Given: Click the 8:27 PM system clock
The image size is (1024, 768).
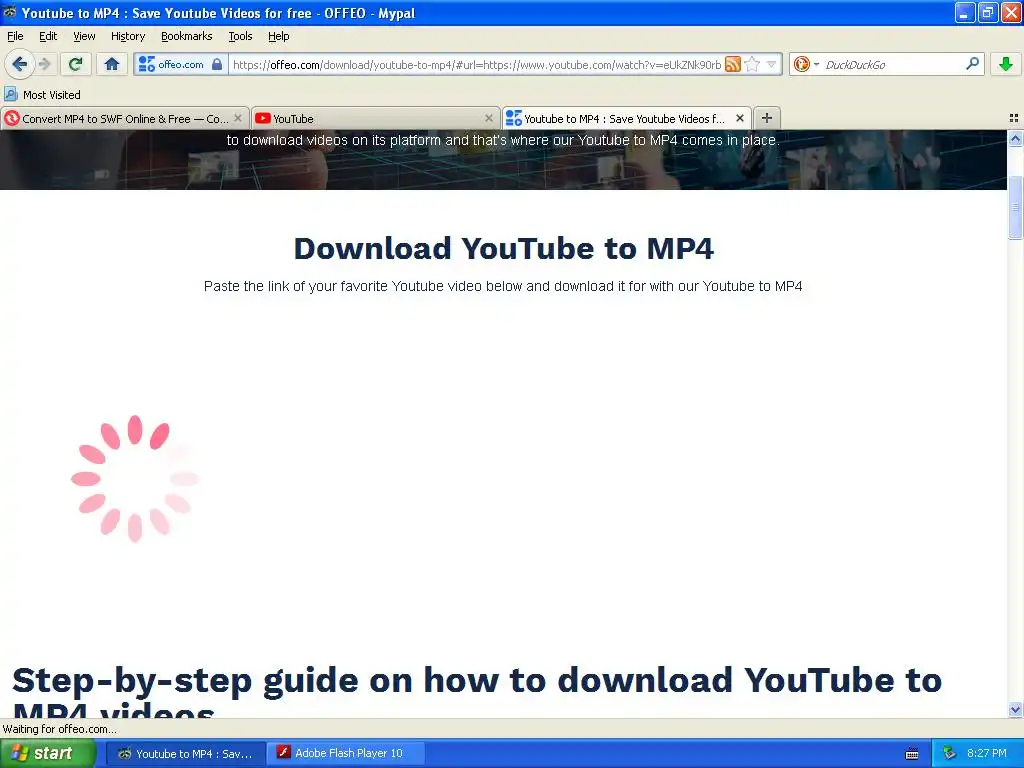Looking at the screenshot, I should [x=987, y=754].
